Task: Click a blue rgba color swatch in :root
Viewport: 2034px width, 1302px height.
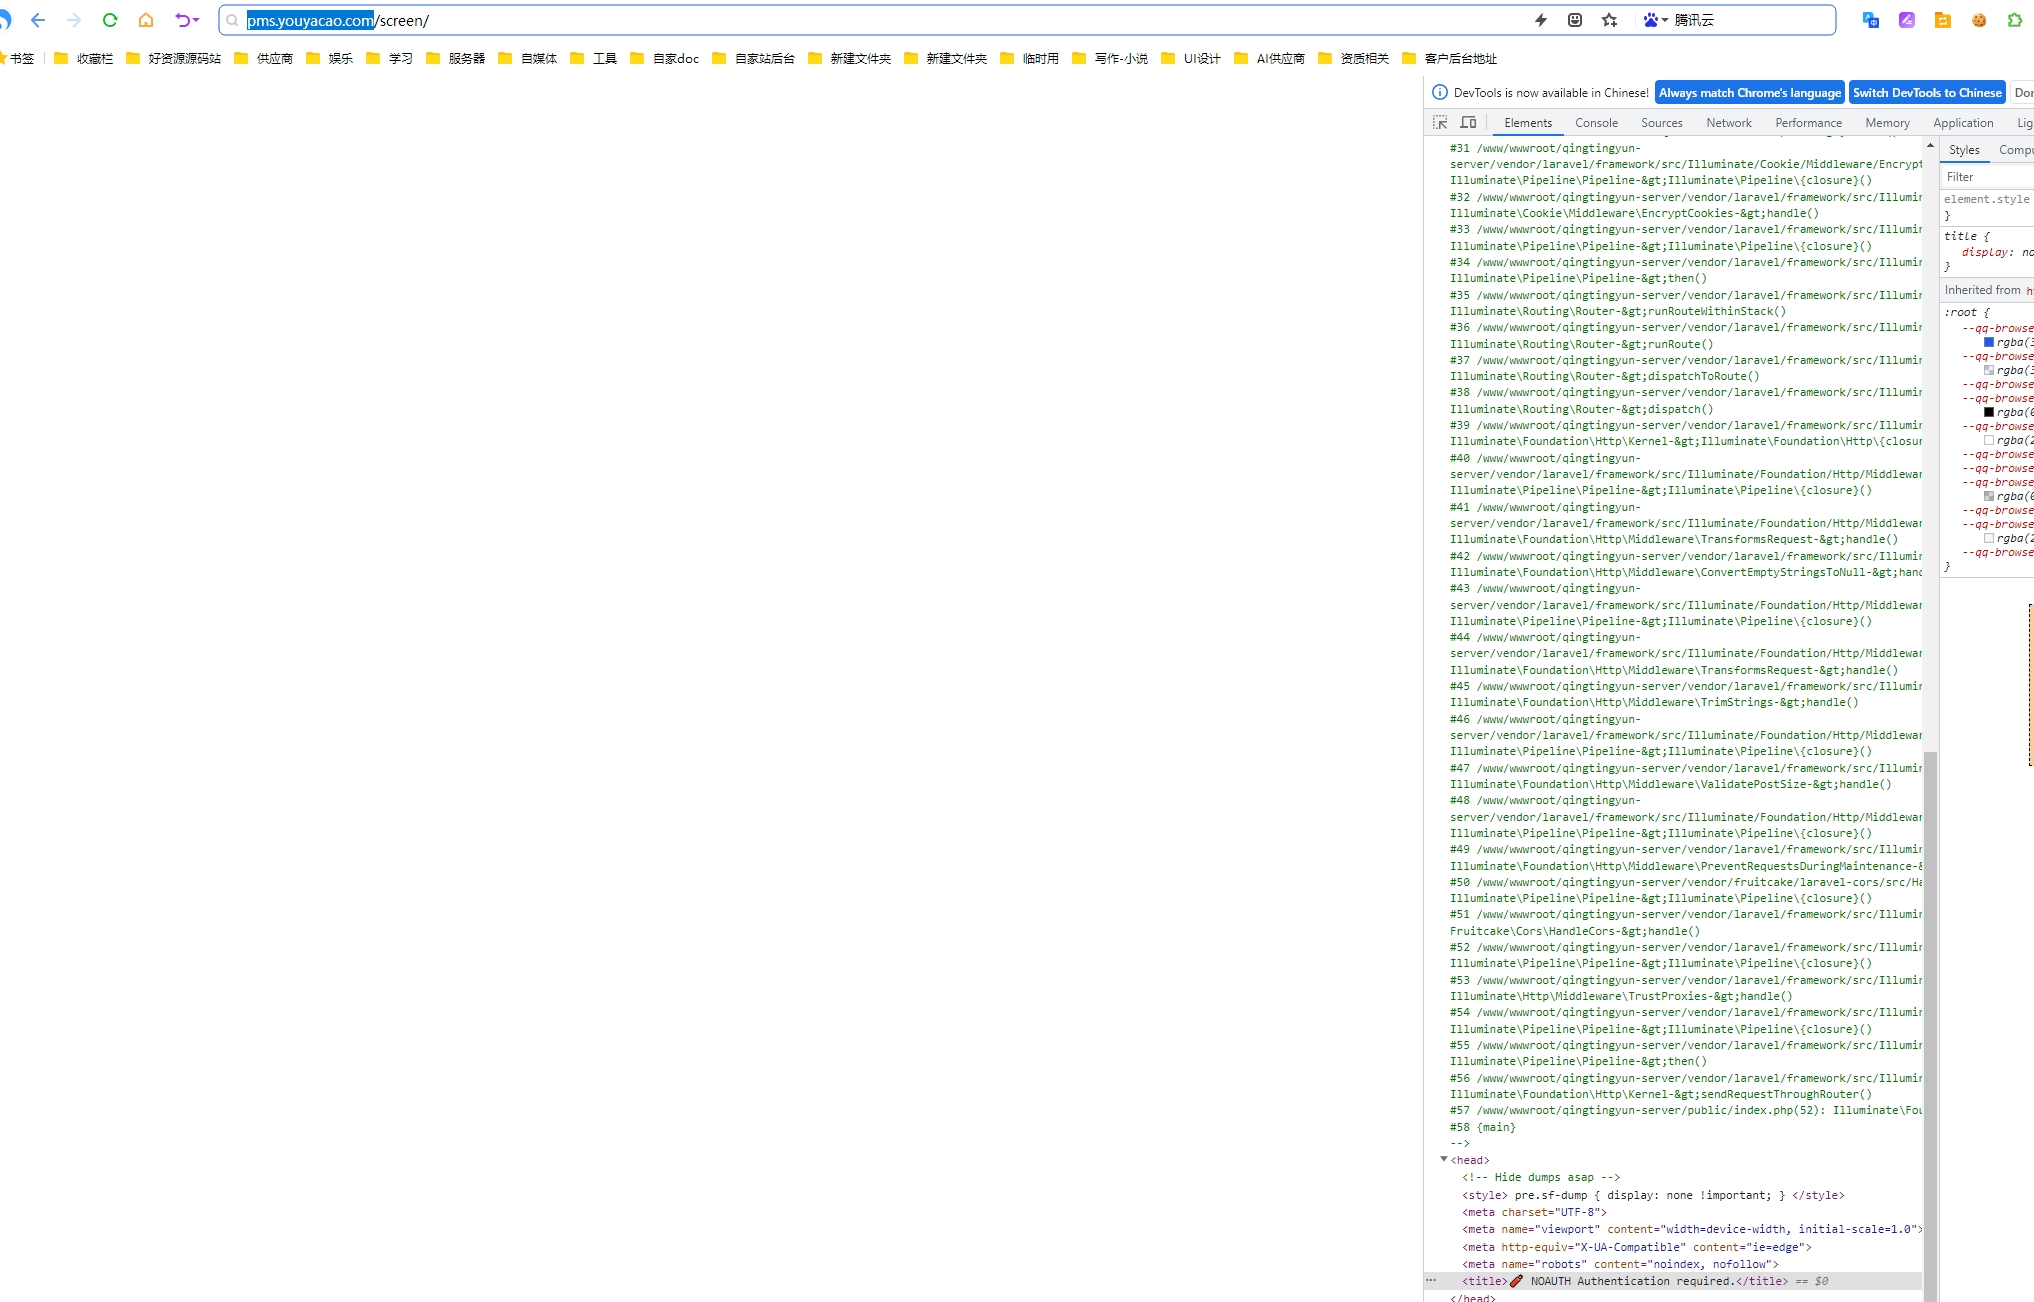Action: (1989, 342)
